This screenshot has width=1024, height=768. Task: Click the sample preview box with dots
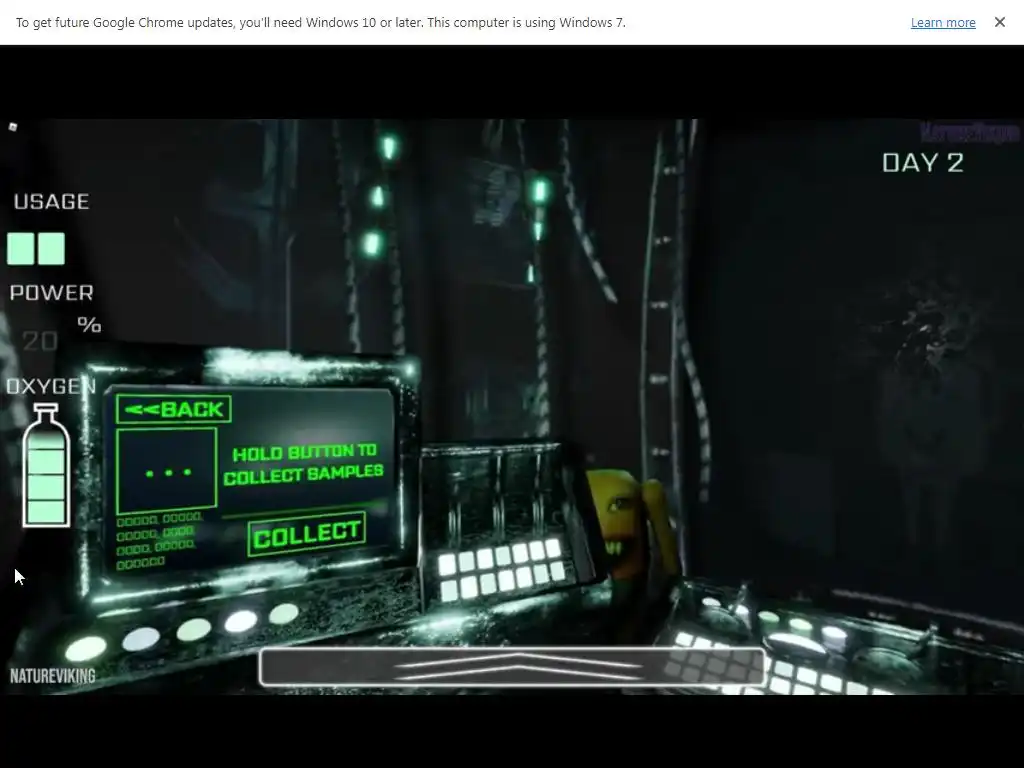click(167, 471)
